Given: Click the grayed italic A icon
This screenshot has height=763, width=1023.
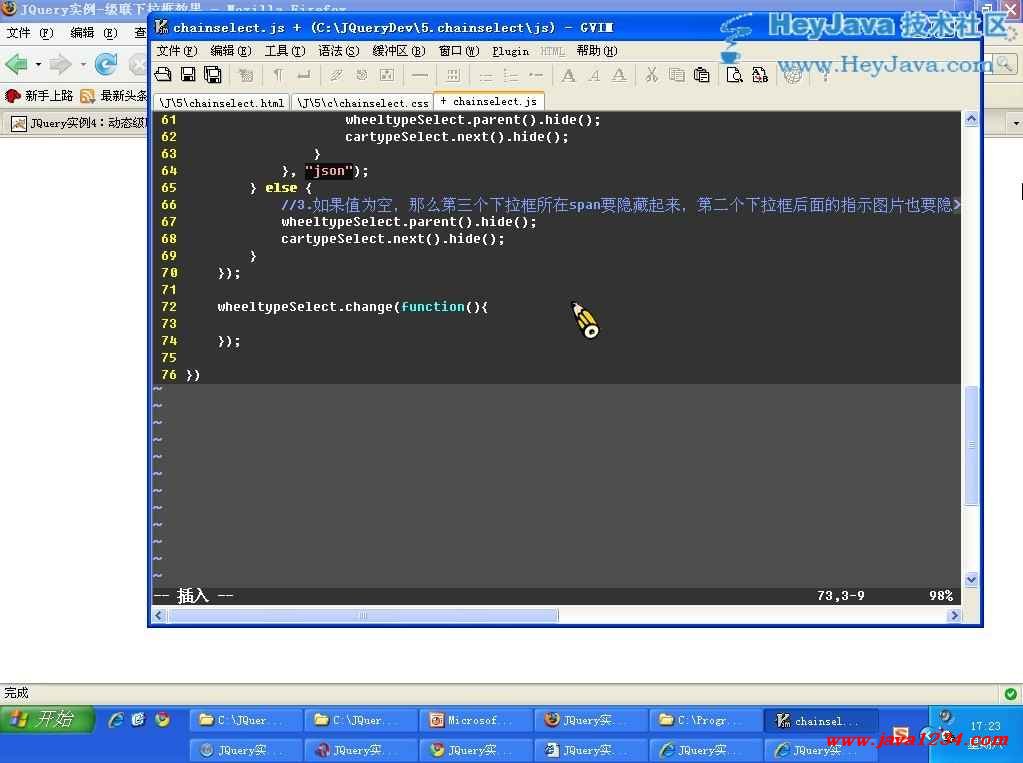Looking at the screenshot, I should point(594,75).
